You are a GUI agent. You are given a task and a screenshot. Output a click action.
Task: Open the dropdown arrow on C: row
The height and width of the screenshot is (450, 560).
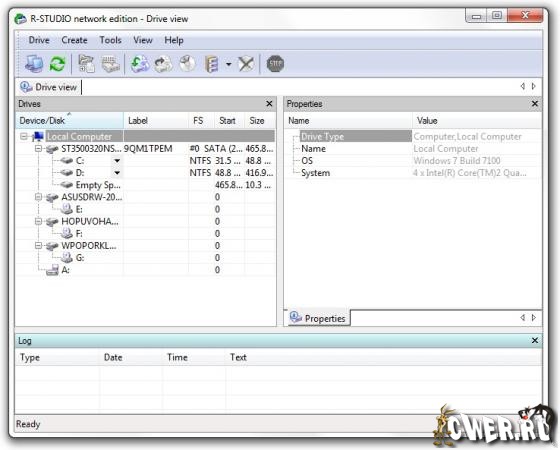click(x=117, y=161)
